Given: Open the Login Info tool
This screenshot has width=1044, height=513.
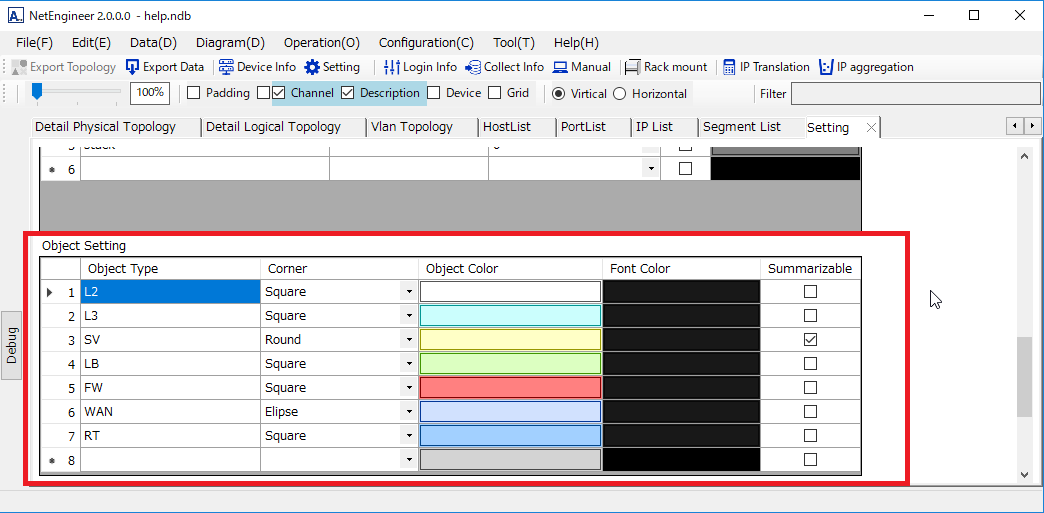Looking at the screenshot, I should click(392, 67).
